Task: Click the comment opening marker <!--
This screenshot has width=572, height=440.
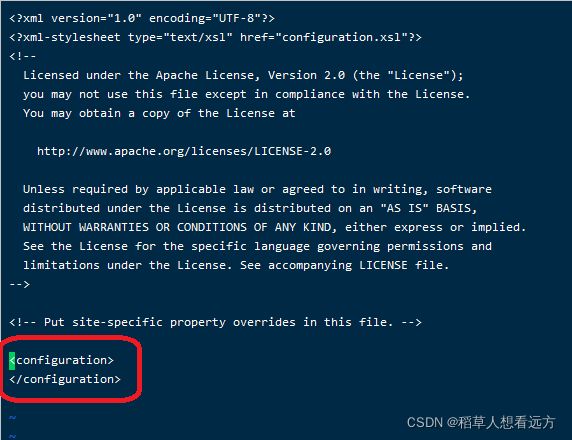Action: (23, 56)
